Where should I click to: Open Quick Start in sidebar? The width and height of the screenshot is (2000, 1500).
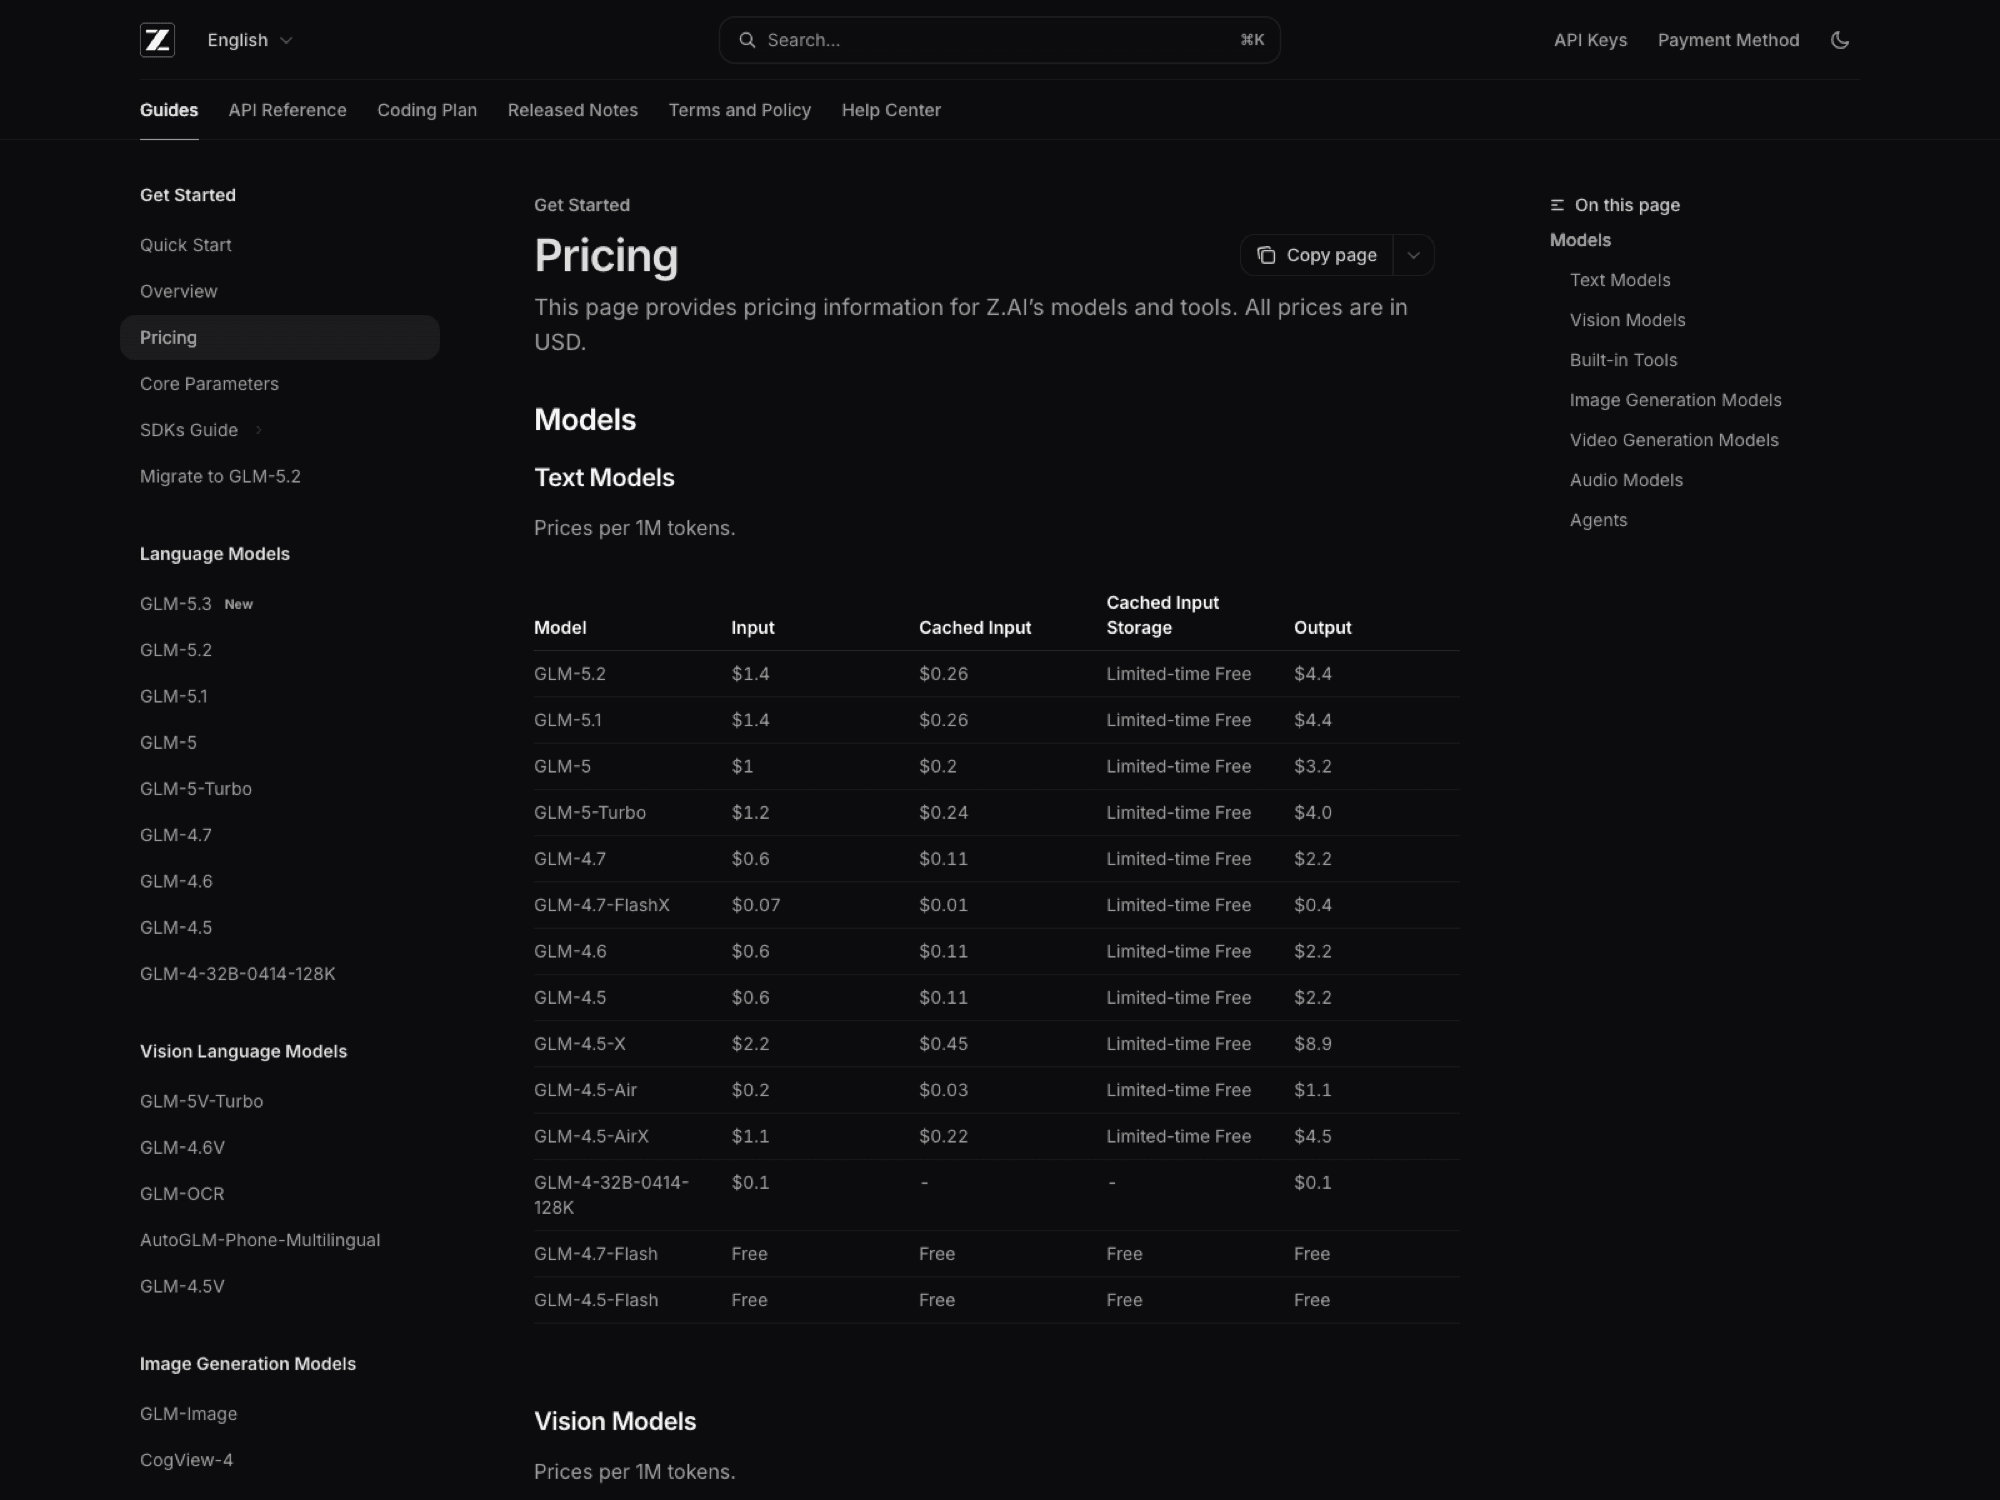click(x=185, y=245)
